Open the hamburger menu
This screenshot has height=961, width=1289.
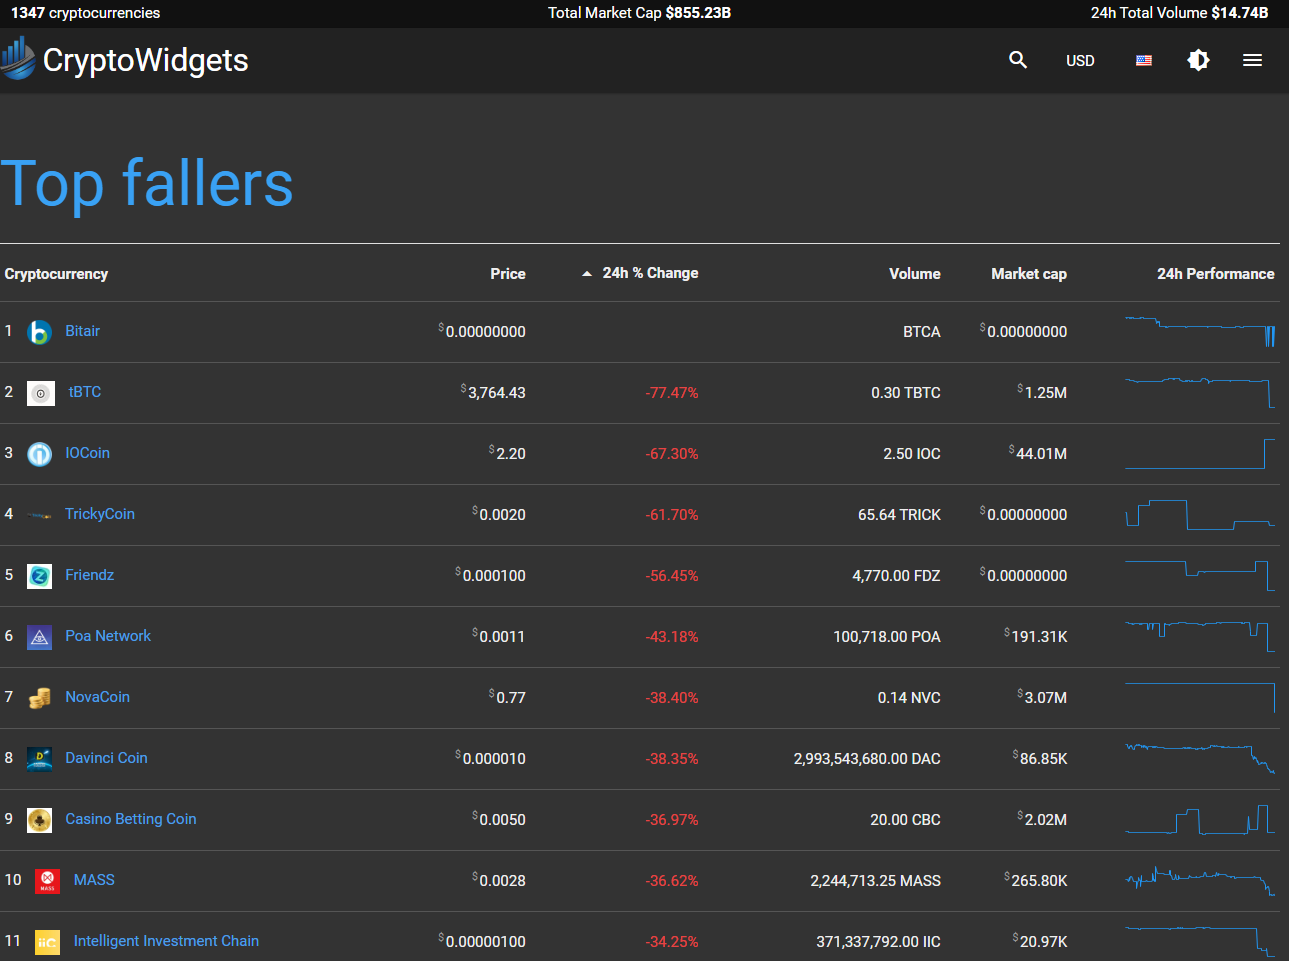click(1252, 60)
